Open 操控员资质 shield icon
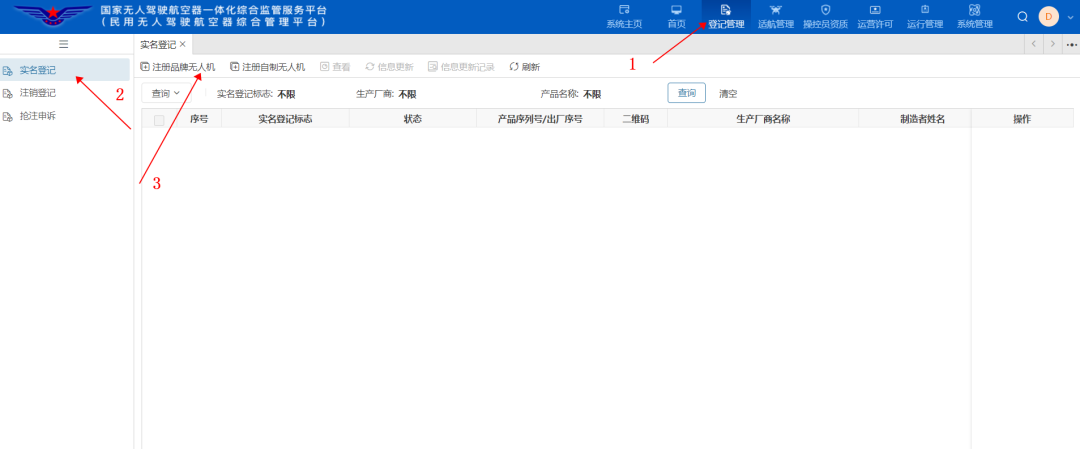Viewport: 1080px width, 449px height. tap(825, 10)
